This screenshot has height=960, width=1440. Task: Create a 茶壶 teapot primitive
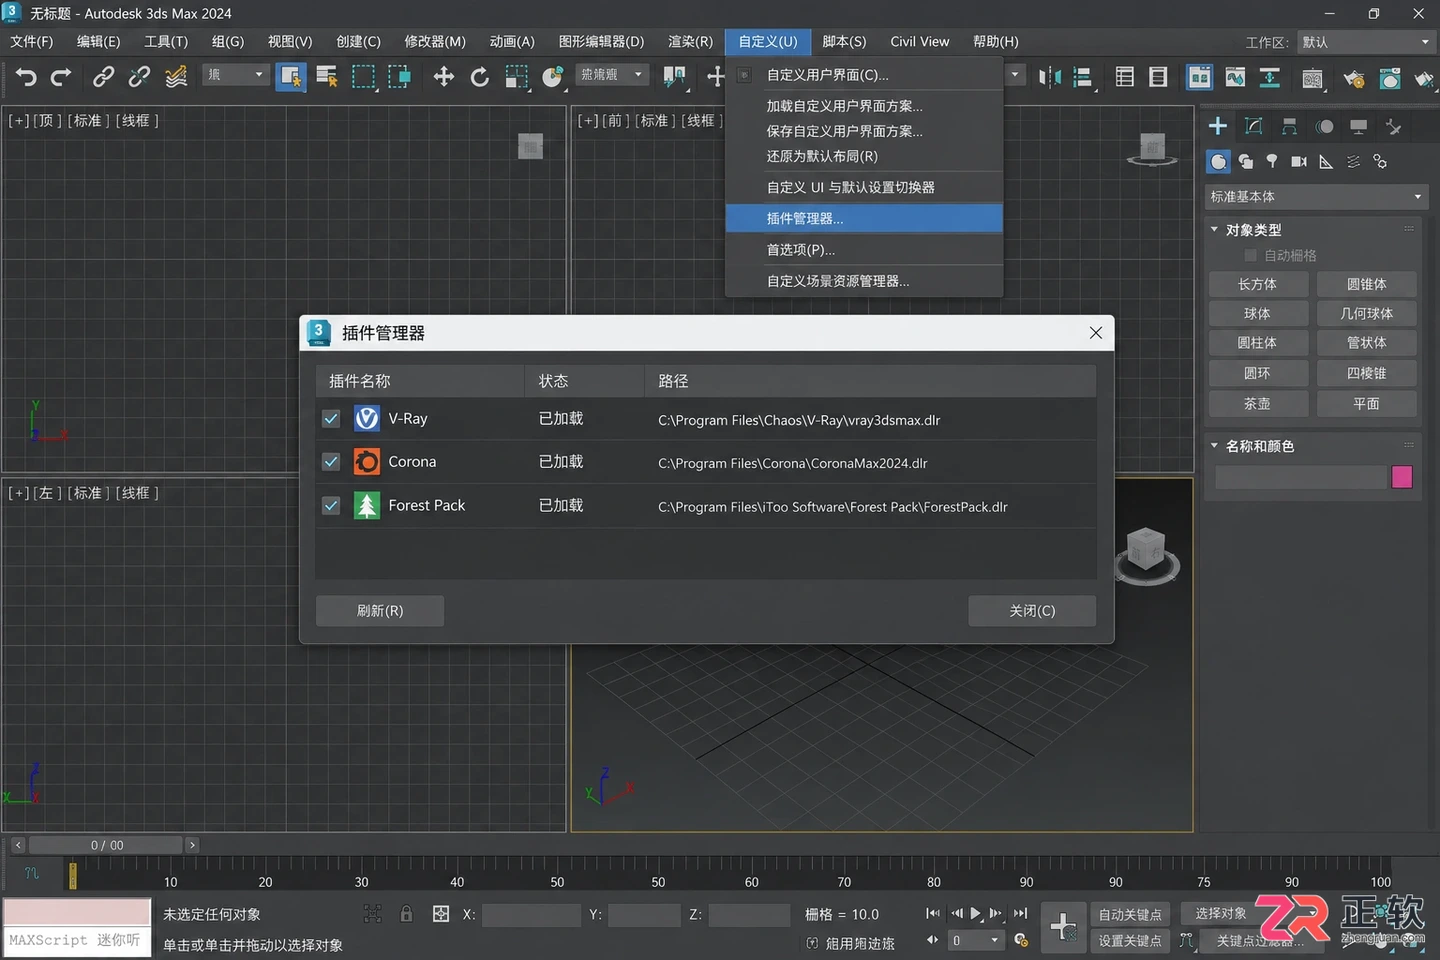pyautogui.click(x=1257, y=403)
